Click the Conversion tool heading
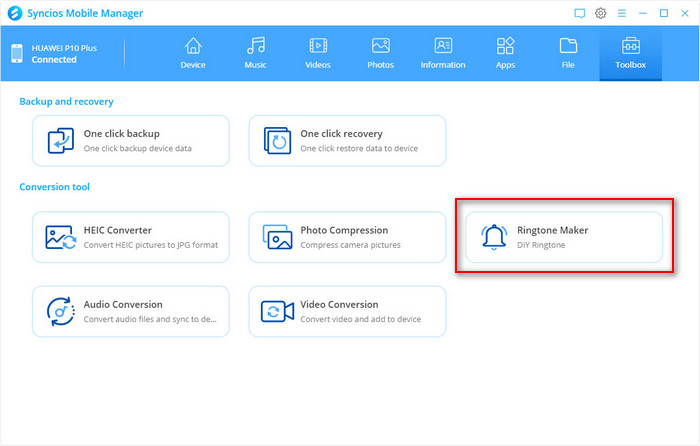The width and height of the screenshot is (700, 446). (x=54, y=187)
